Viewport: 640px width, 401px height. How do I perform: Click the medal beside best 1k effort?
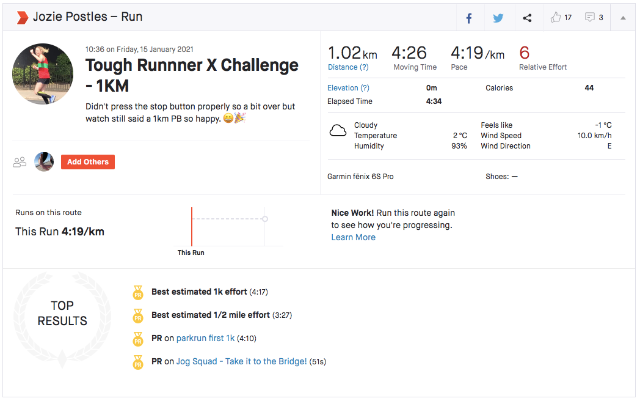[139, 293]
